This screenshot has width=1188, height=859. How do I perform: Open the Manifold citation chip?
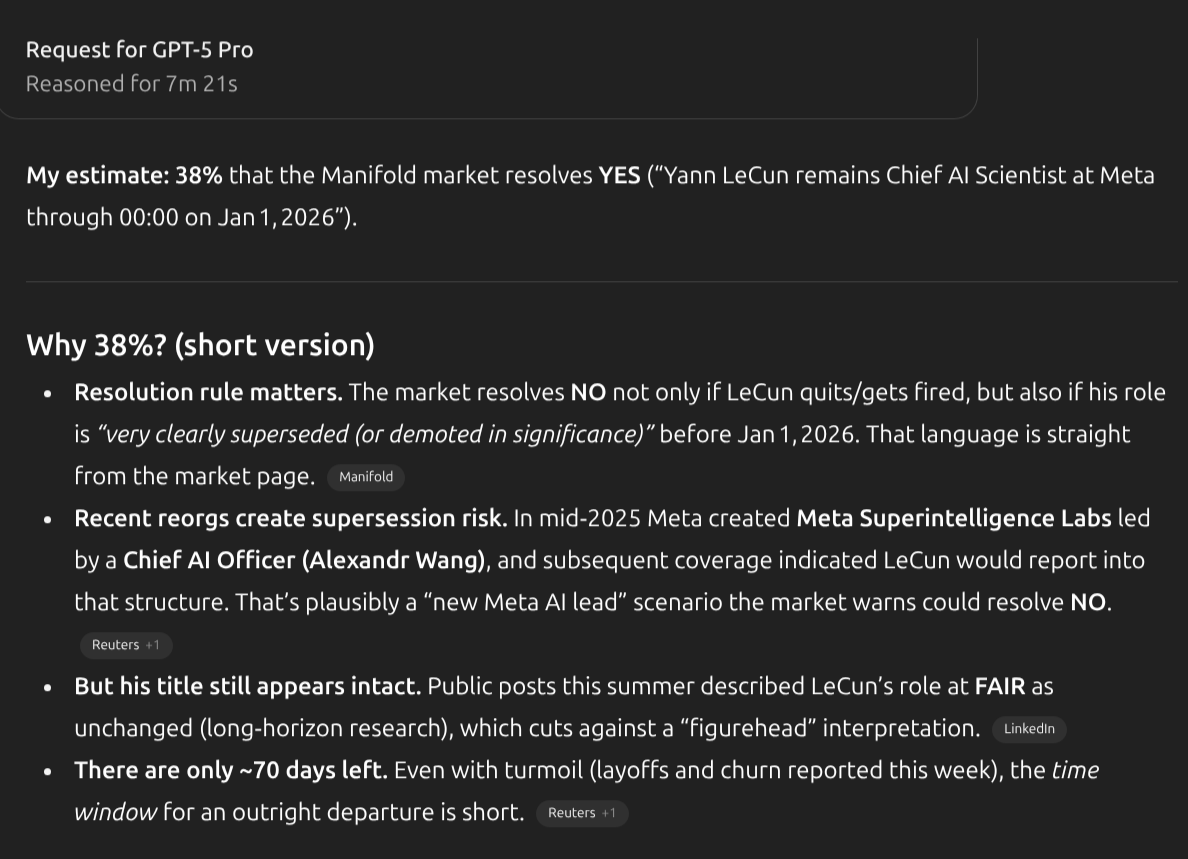point(366,477)
